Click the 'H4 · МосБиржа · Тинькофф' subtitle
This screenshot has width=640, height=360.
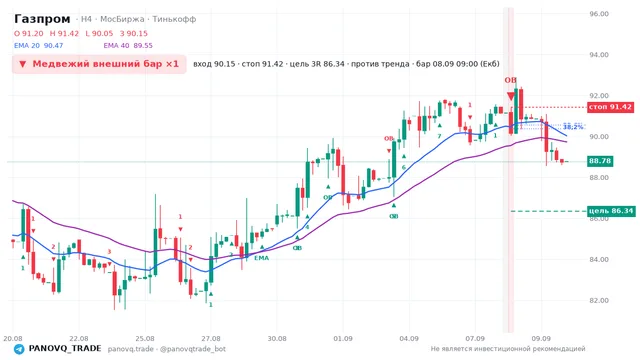click(x=138, y=19)
